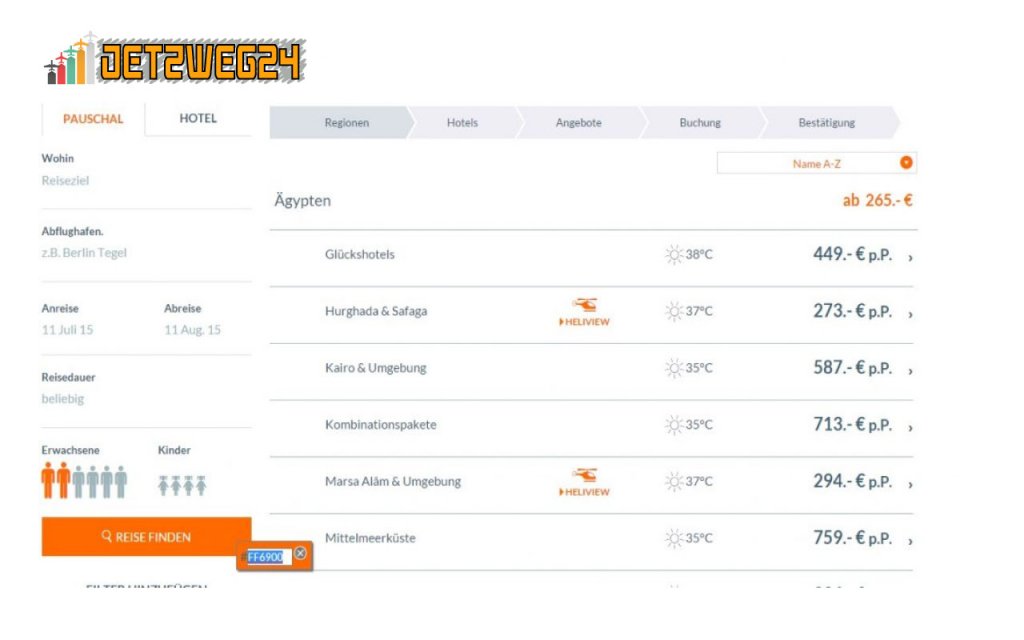Open the Name A-Z sort dropdown
Viewport: 1024px width, 640px height.
[906, 163]
